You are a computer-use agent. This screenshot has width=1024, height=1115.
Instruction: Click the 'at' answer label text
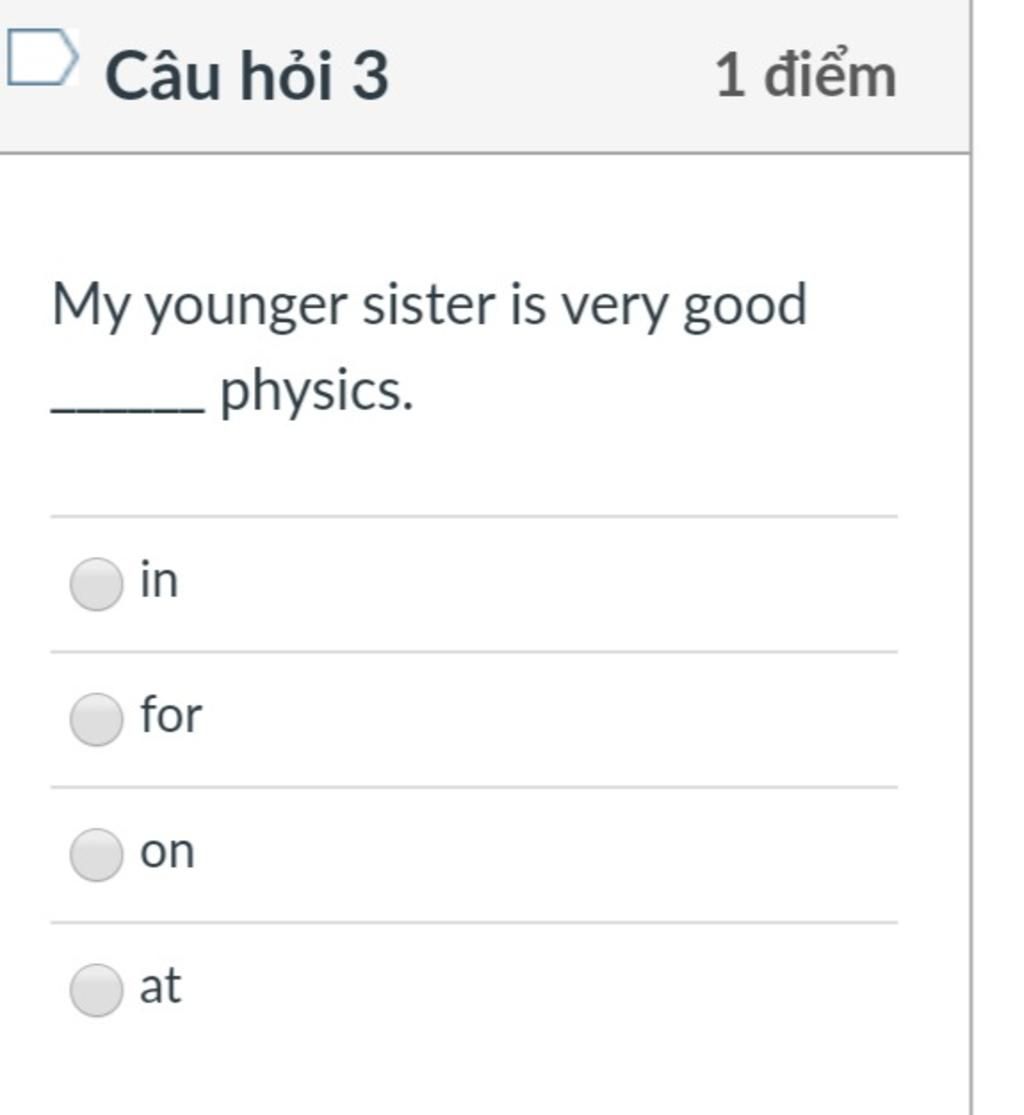click(161, 986)
